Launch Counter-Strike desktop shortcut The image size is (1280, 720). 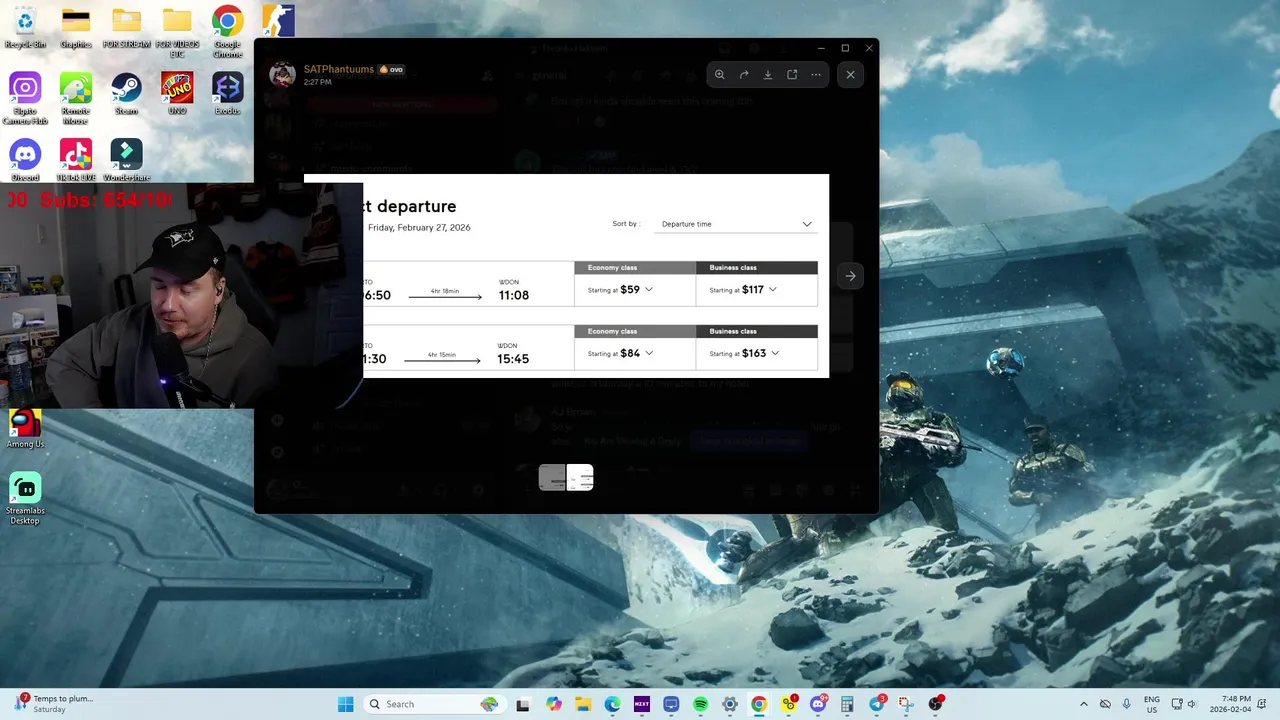pyautogui.click(x=278, y=22)
